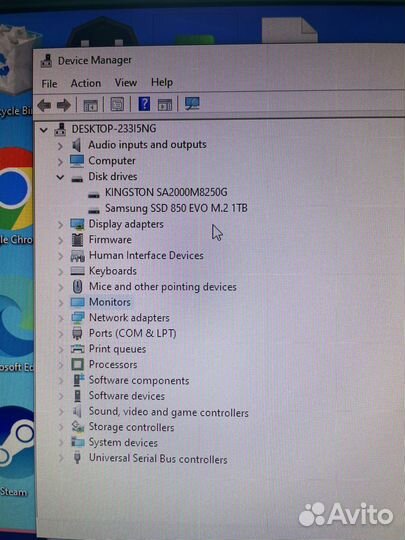Open the View menu
This screenshot has height=540, width=405.
pyautogui.click(x=126, y=83)
